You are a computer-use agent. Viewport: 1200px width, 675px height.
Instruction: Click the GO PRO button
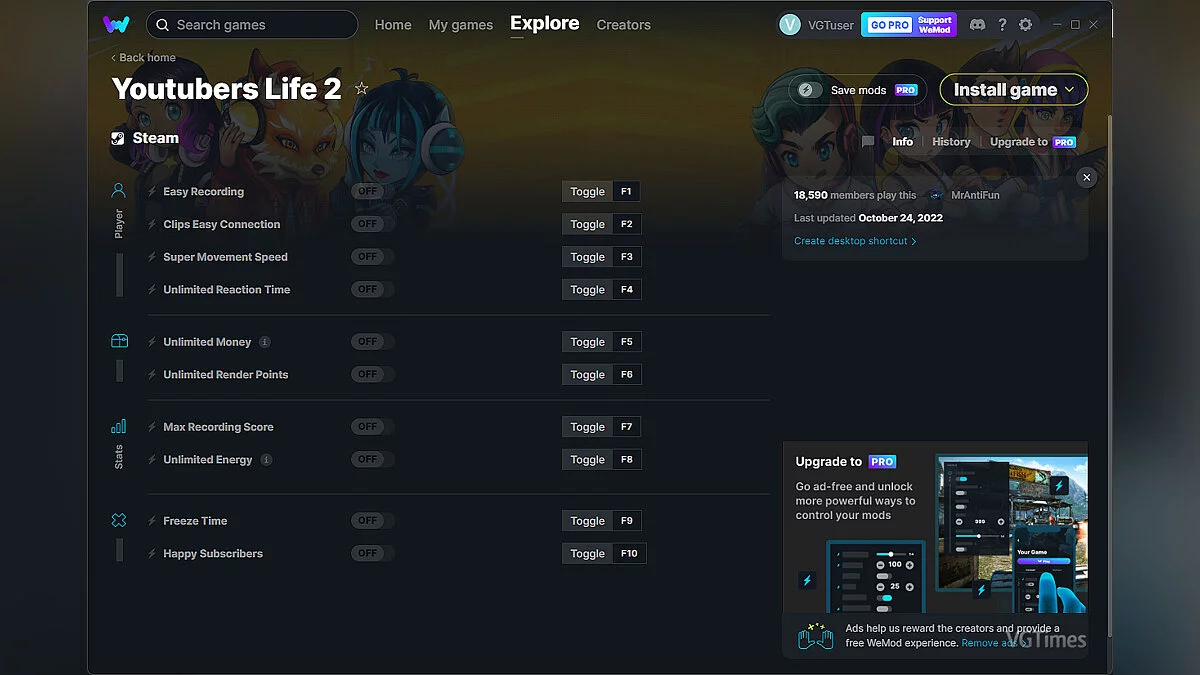(889, 25)
